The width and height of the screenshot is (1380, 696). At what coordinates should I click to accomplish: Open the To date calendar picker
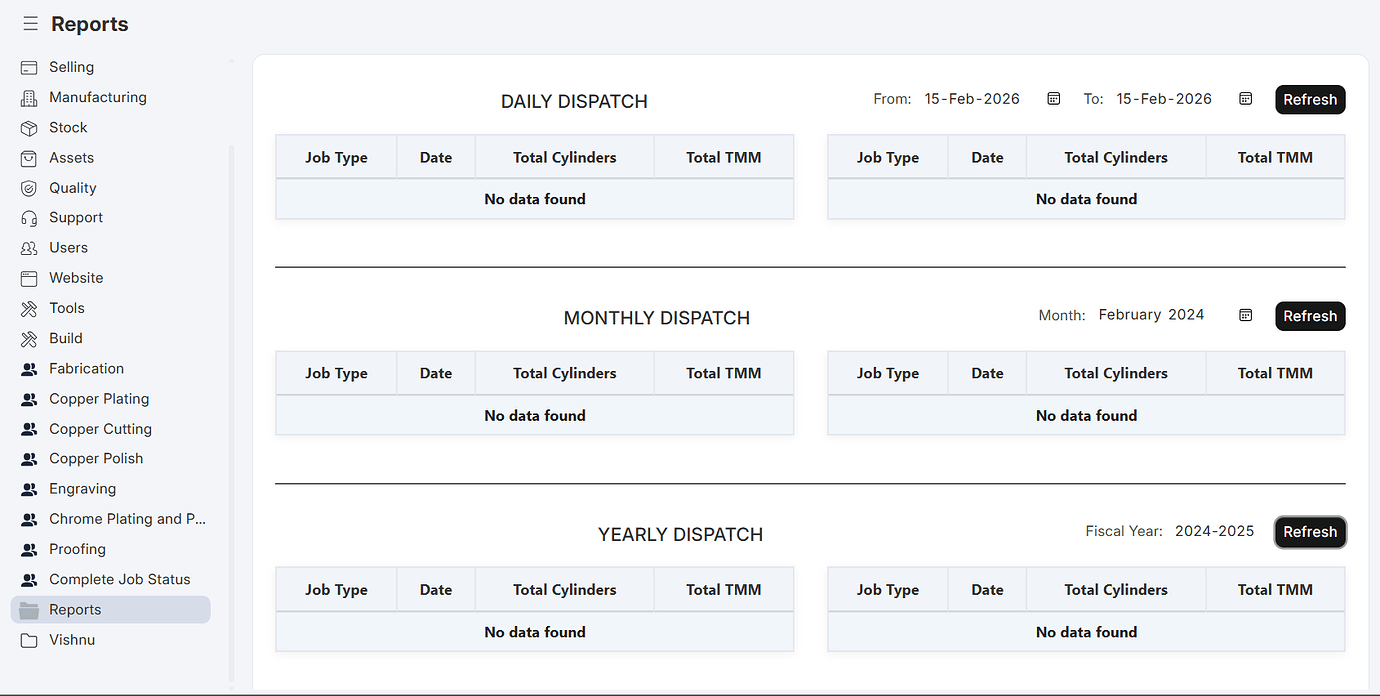[1245, 99]
